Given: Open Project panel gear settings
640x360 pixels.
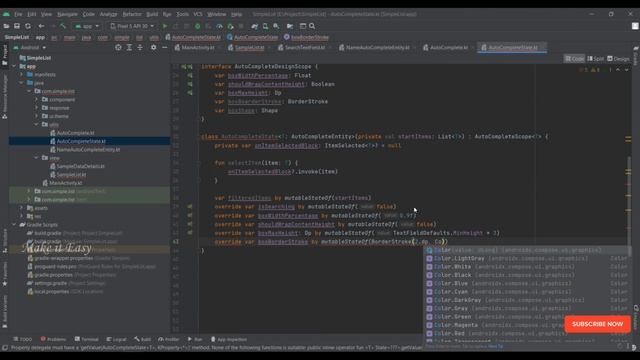Looking at the screenshot, I should (153, 47).
